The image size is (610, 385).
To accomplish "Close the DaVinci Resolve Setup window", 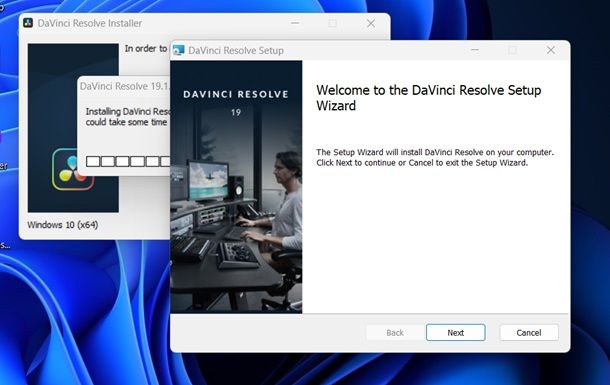I will [x=550, y=50].
